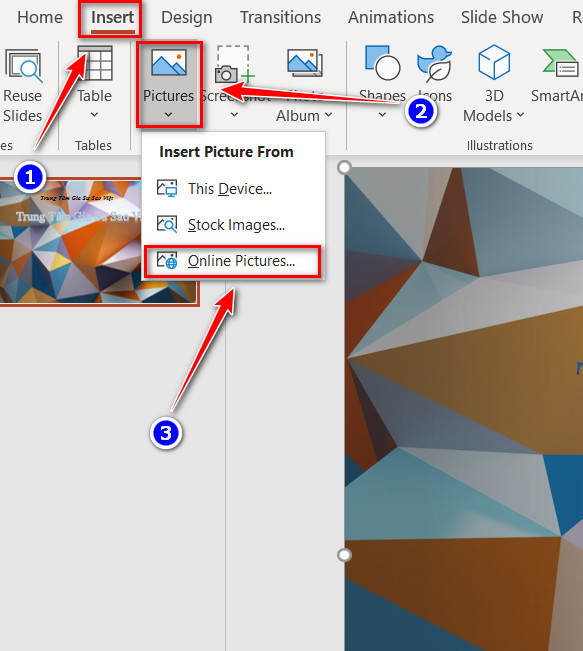Click the Reuse Slides icon
The width and height of the screenshot is (583, 651).
tap(23, 66)
